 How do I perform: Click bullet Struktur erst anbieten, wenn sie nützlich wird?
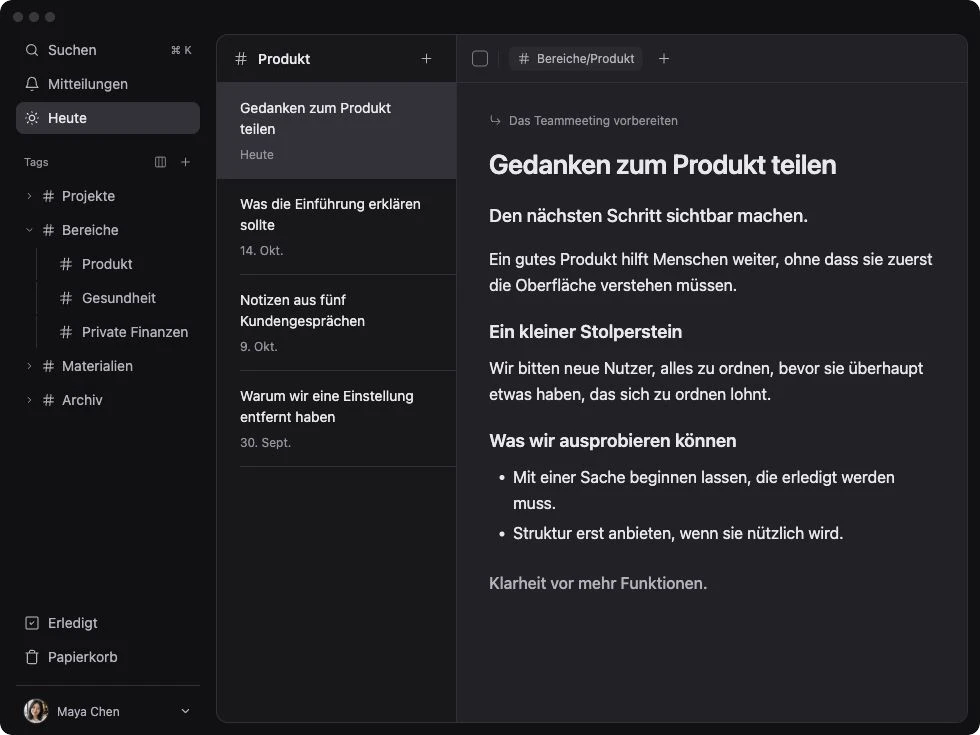click(x=678, y=534)
